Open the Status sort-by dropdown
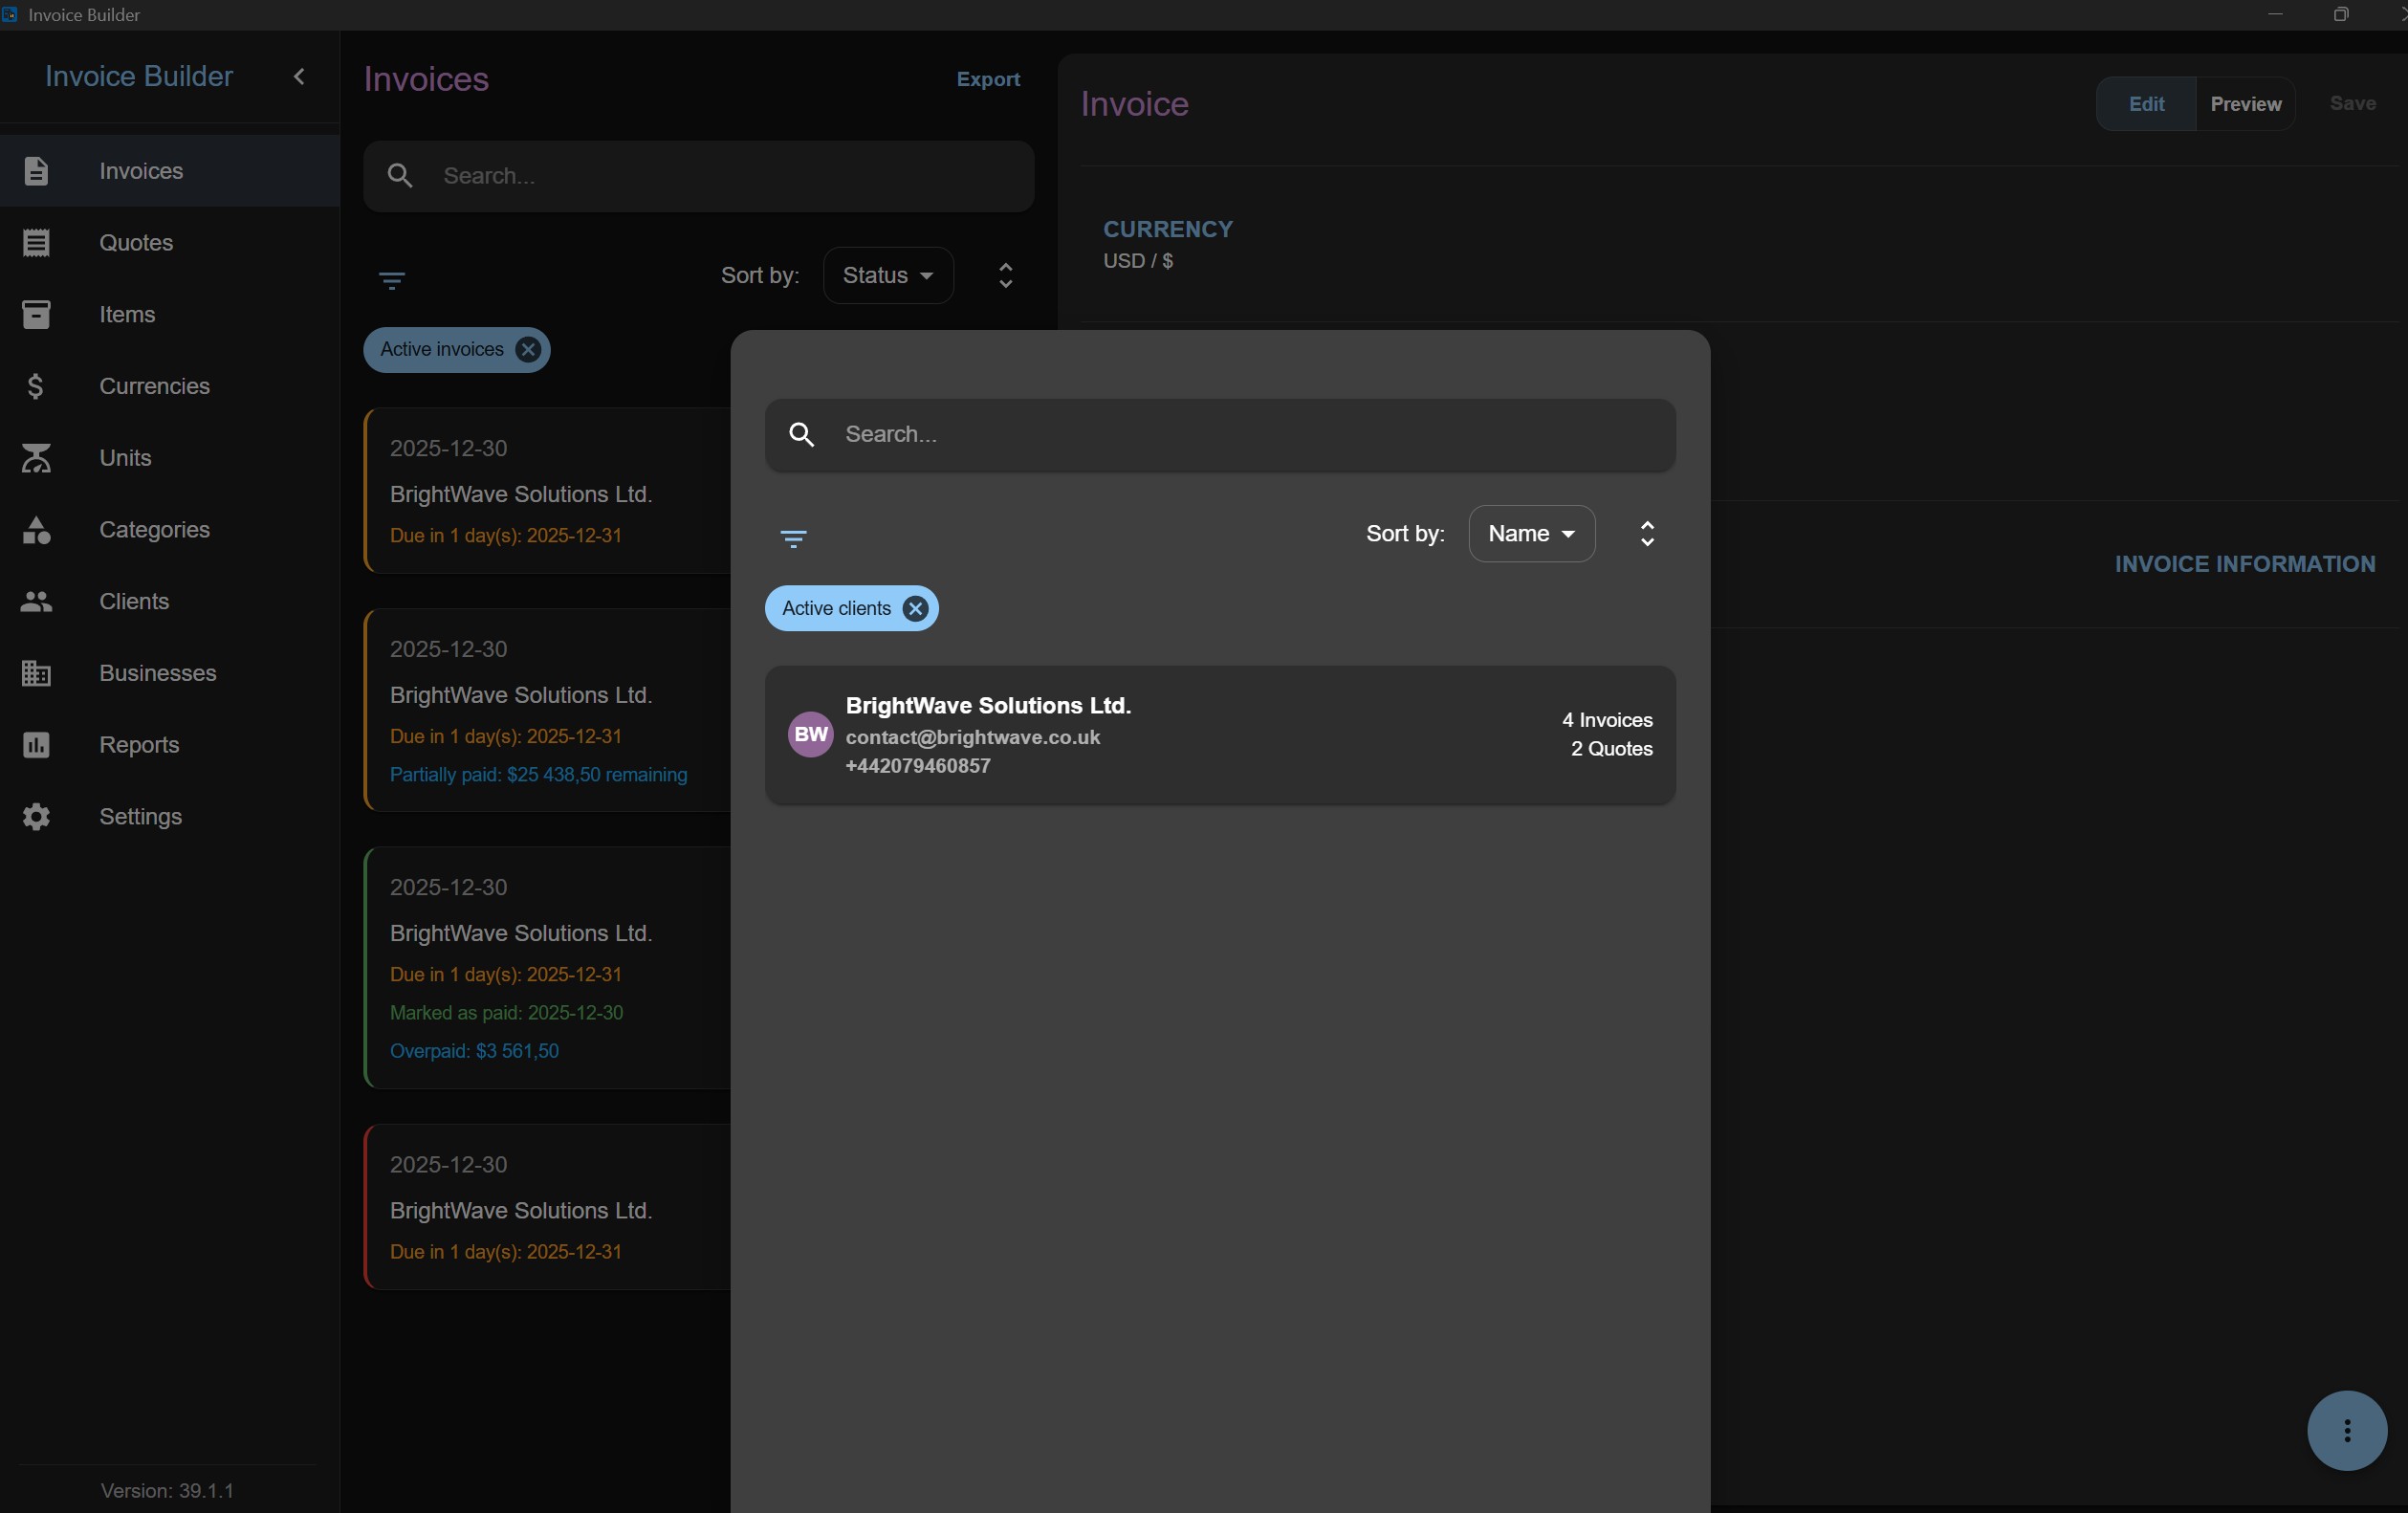Viewport: 2408px width, 1513px height. click(888, 275)
